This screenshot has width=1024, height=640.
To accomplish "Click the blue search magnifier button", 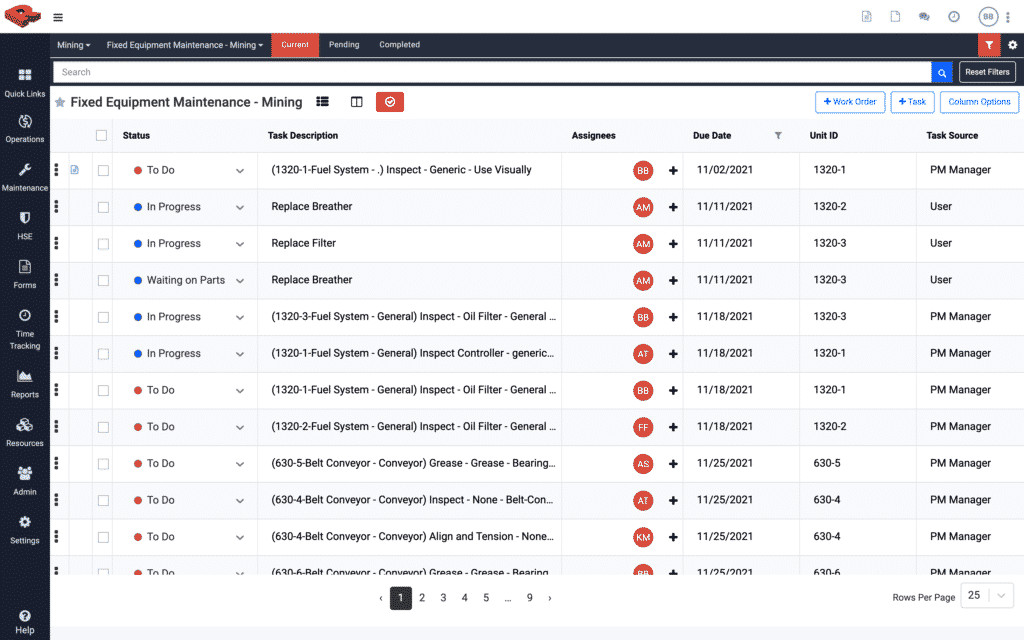I will pyautogui.click(x=941, y=72).
